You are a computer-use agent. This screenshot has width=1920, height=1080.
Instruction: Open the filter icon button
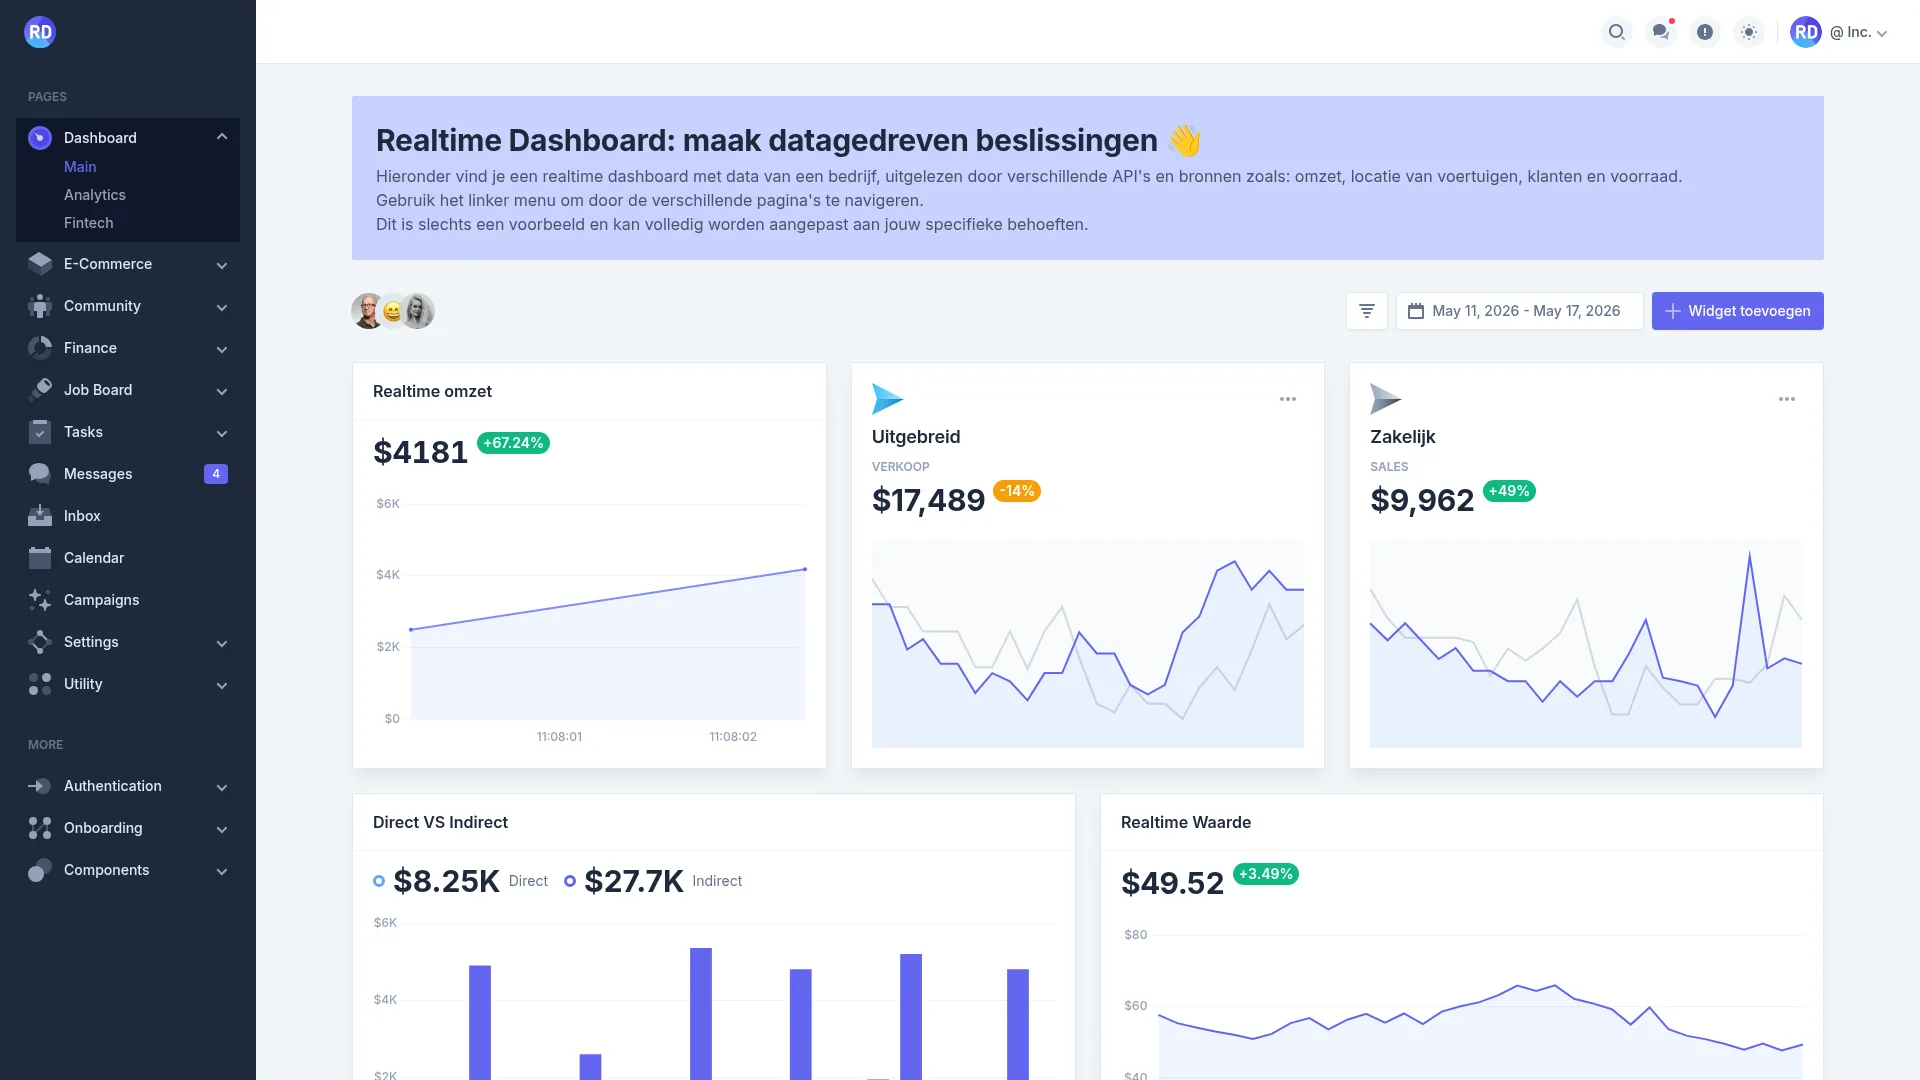coord(1366,311)
